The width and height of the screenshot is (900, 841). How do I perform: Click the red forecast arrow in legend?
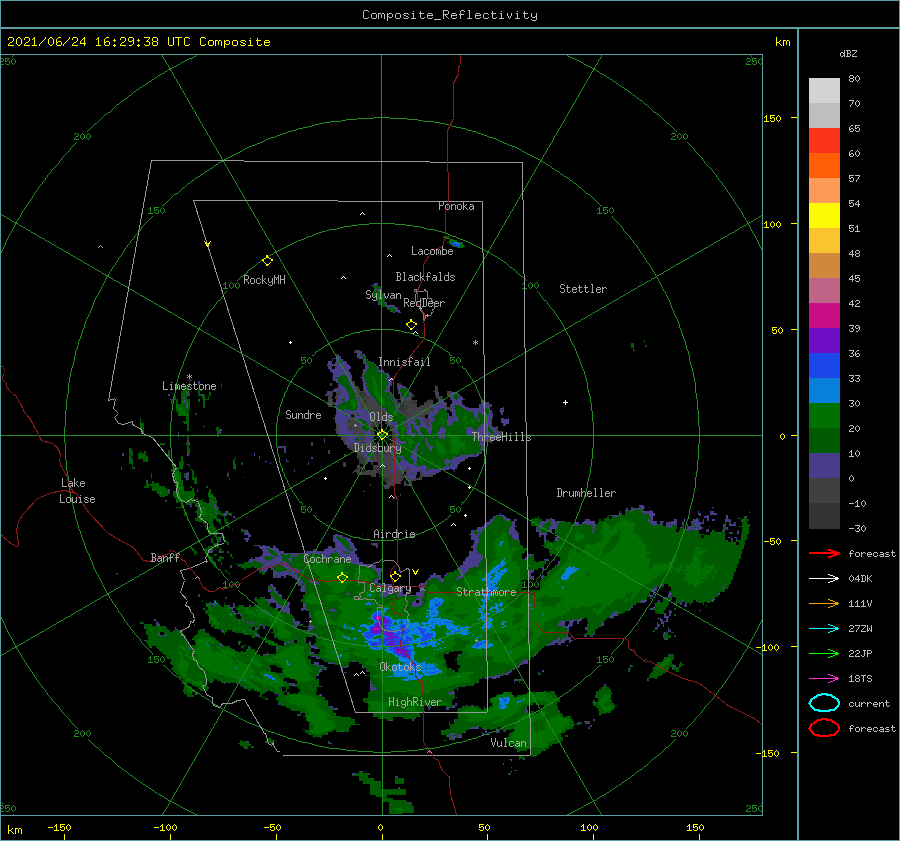click(x=824, y=553)
